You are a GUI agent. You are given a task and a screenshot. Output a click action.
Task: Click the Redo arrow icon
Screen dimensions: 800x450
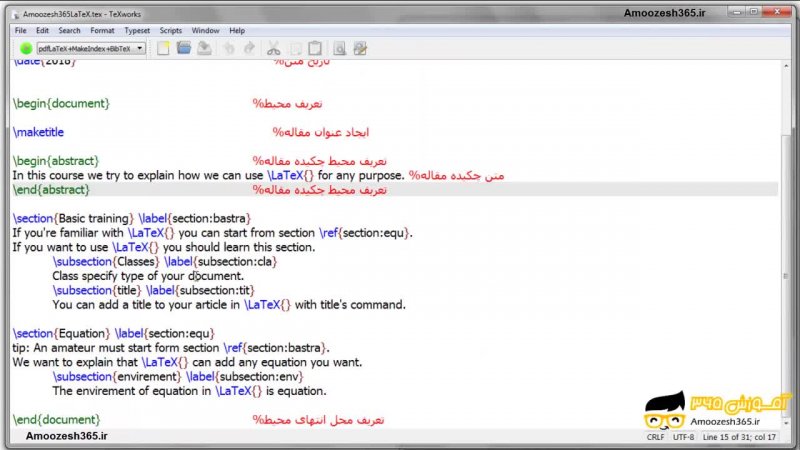[247, 48]
